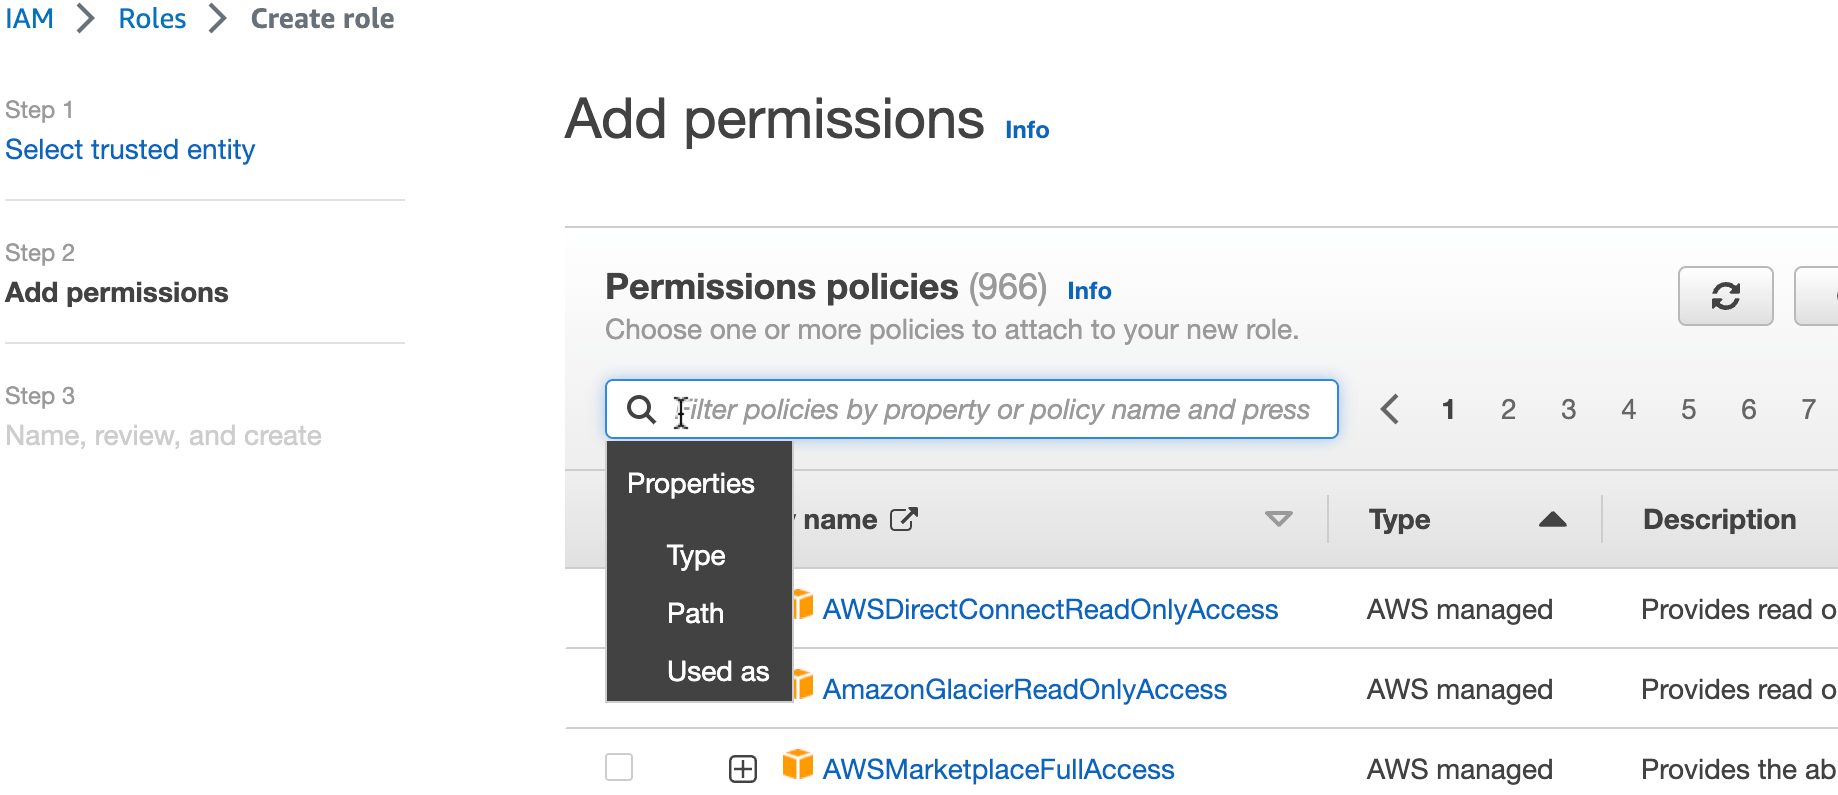Click the refresh policies icon button
Screen dimensions: 1838x795
point(1725,296)
